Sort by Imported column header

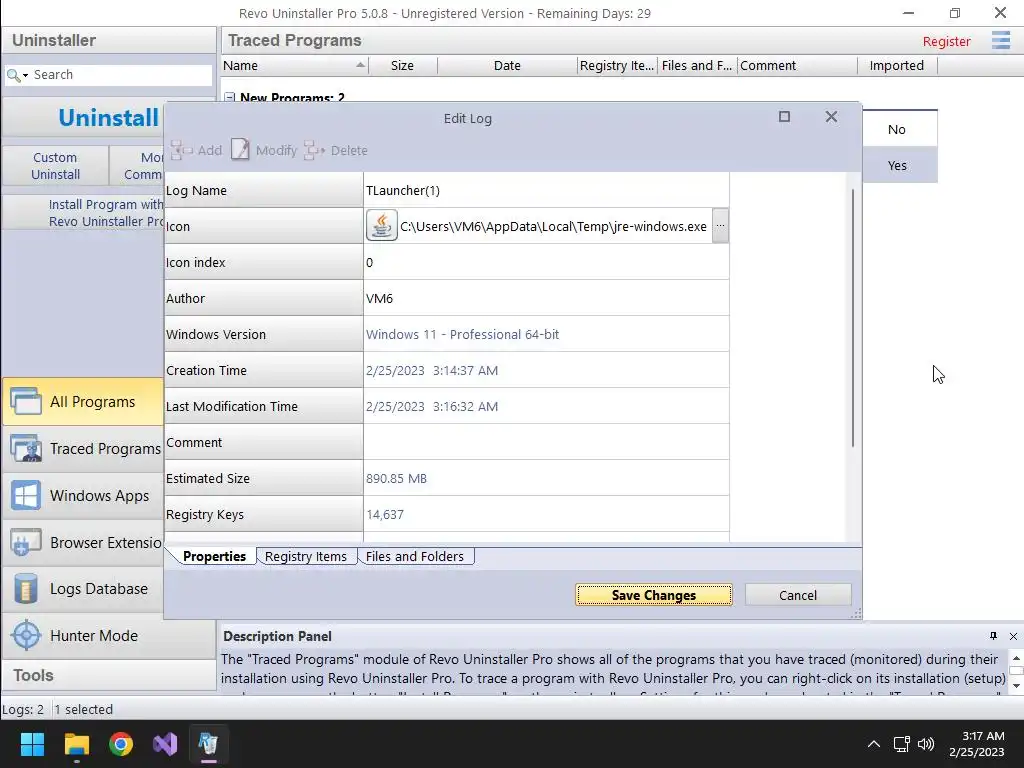(x=897, y=65)
